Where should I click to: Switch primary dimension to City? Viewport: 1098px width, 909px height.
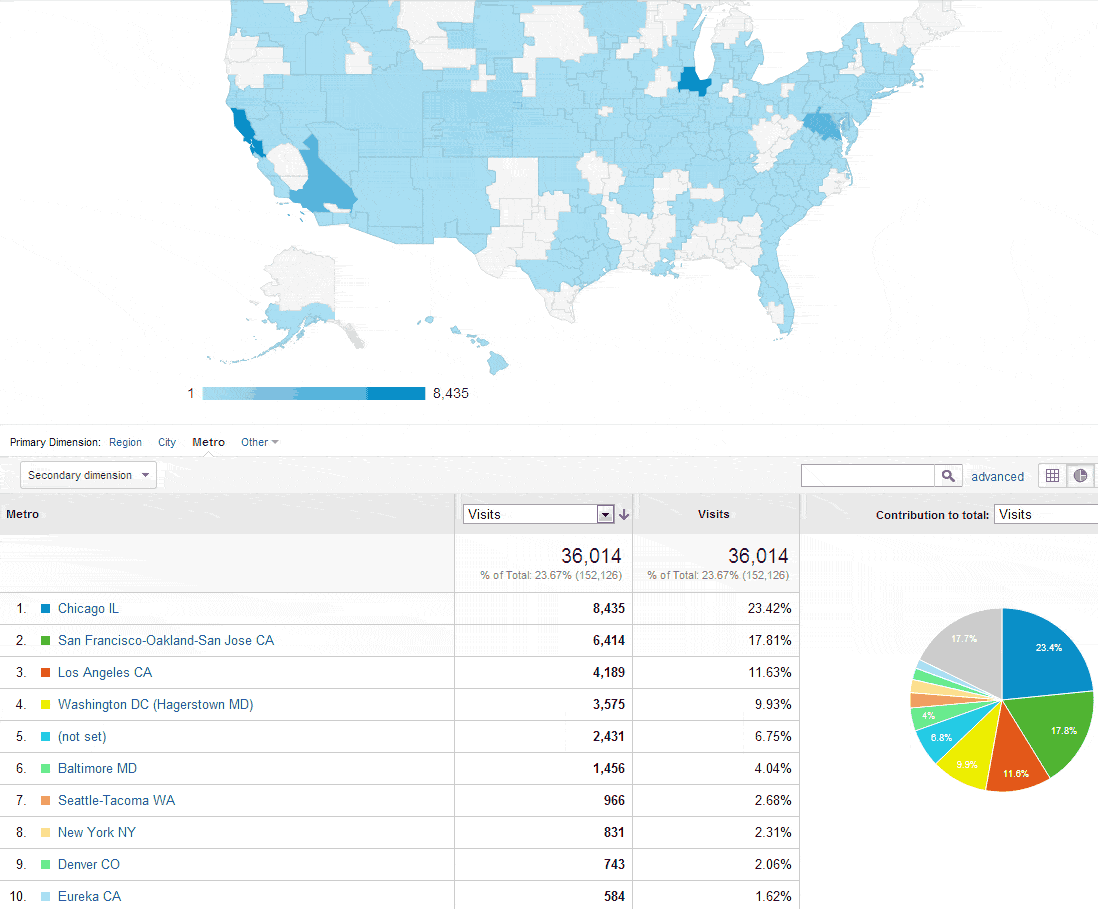pyautogui.click(x=167, y=442)
